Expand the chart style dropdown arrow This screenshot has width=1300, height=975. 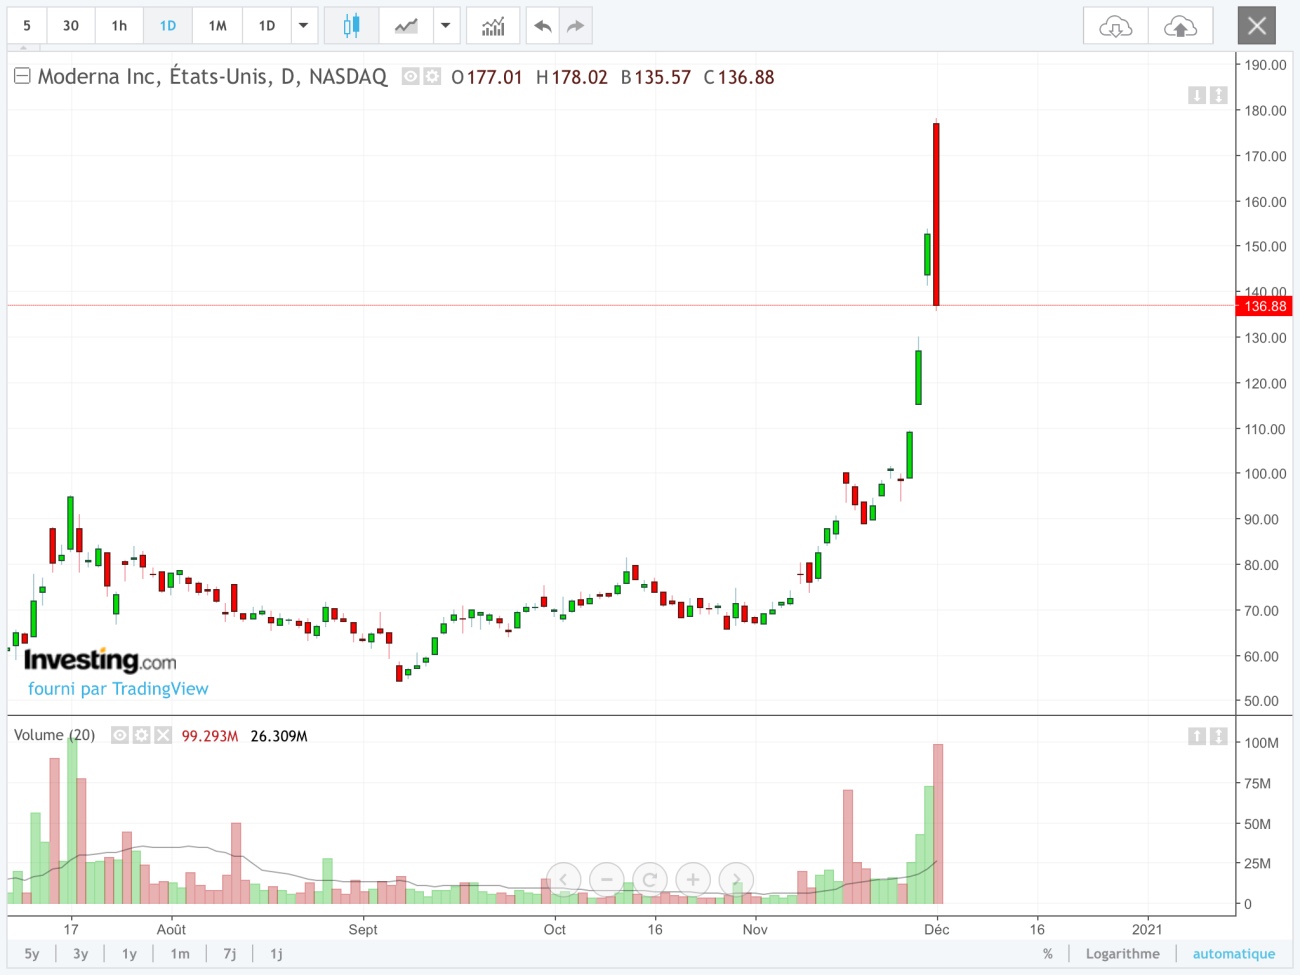coord(446,26)
